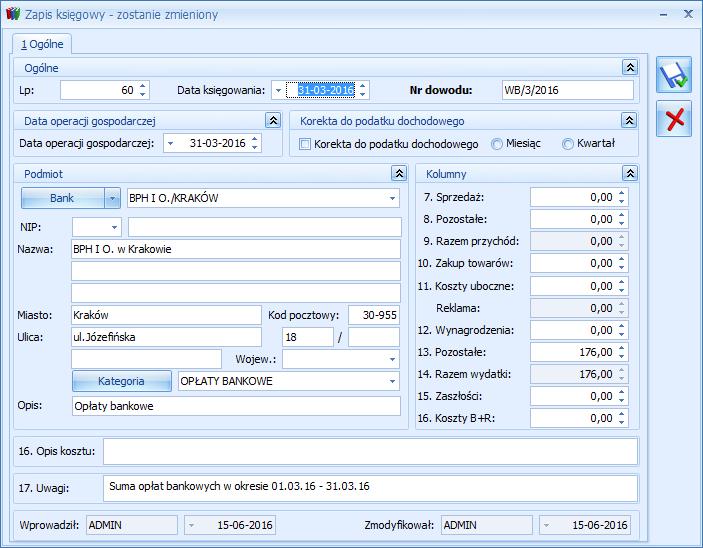Open the Bank button's dropdown arrow
Viewport: 703px width, 548px height.
pos(113,198)
